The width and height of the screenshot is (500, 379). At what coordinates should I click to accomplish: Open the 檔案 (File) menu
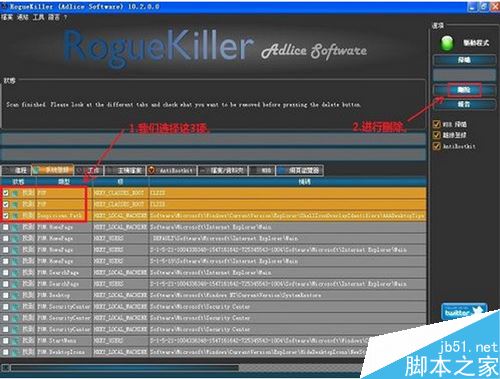coord(7,17)
